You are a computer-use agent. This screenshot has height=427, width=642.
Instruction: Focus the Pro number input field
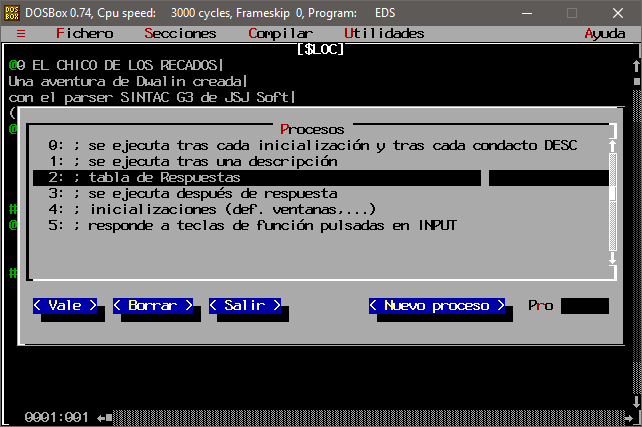[585, 306]
